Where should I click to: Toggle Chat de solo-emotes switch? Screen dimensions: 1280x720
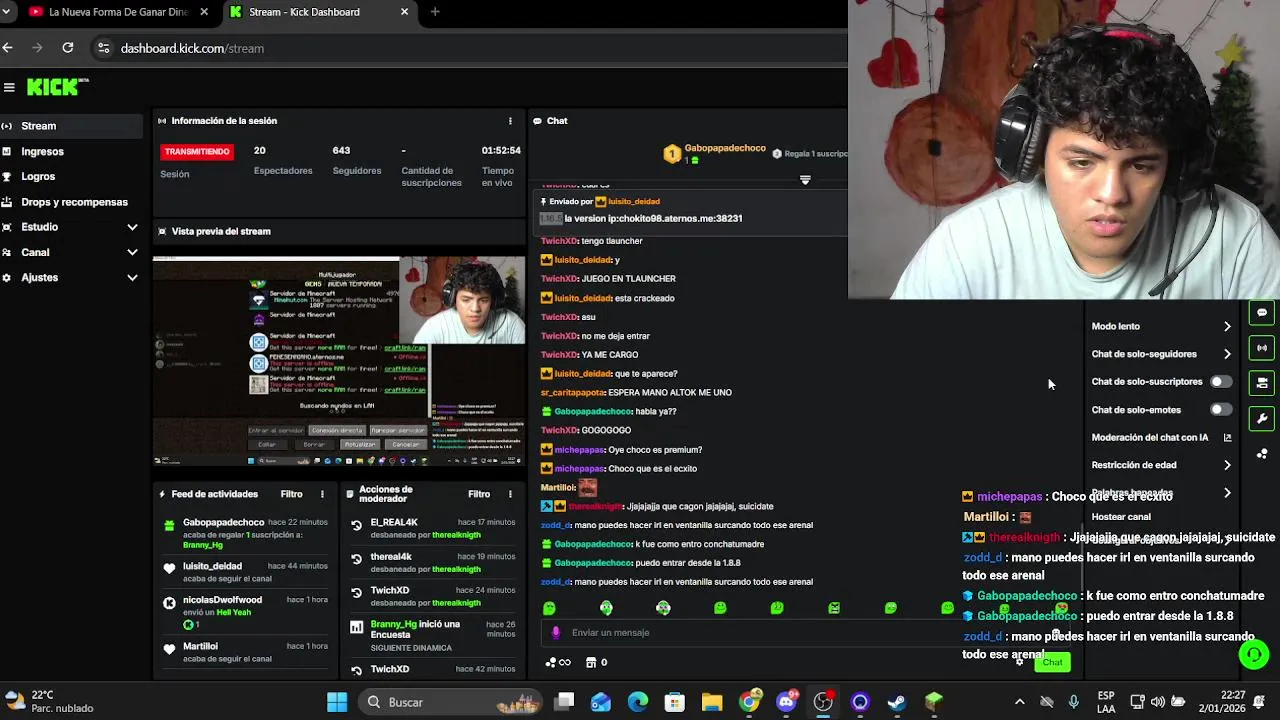(x=1220, y=410)
